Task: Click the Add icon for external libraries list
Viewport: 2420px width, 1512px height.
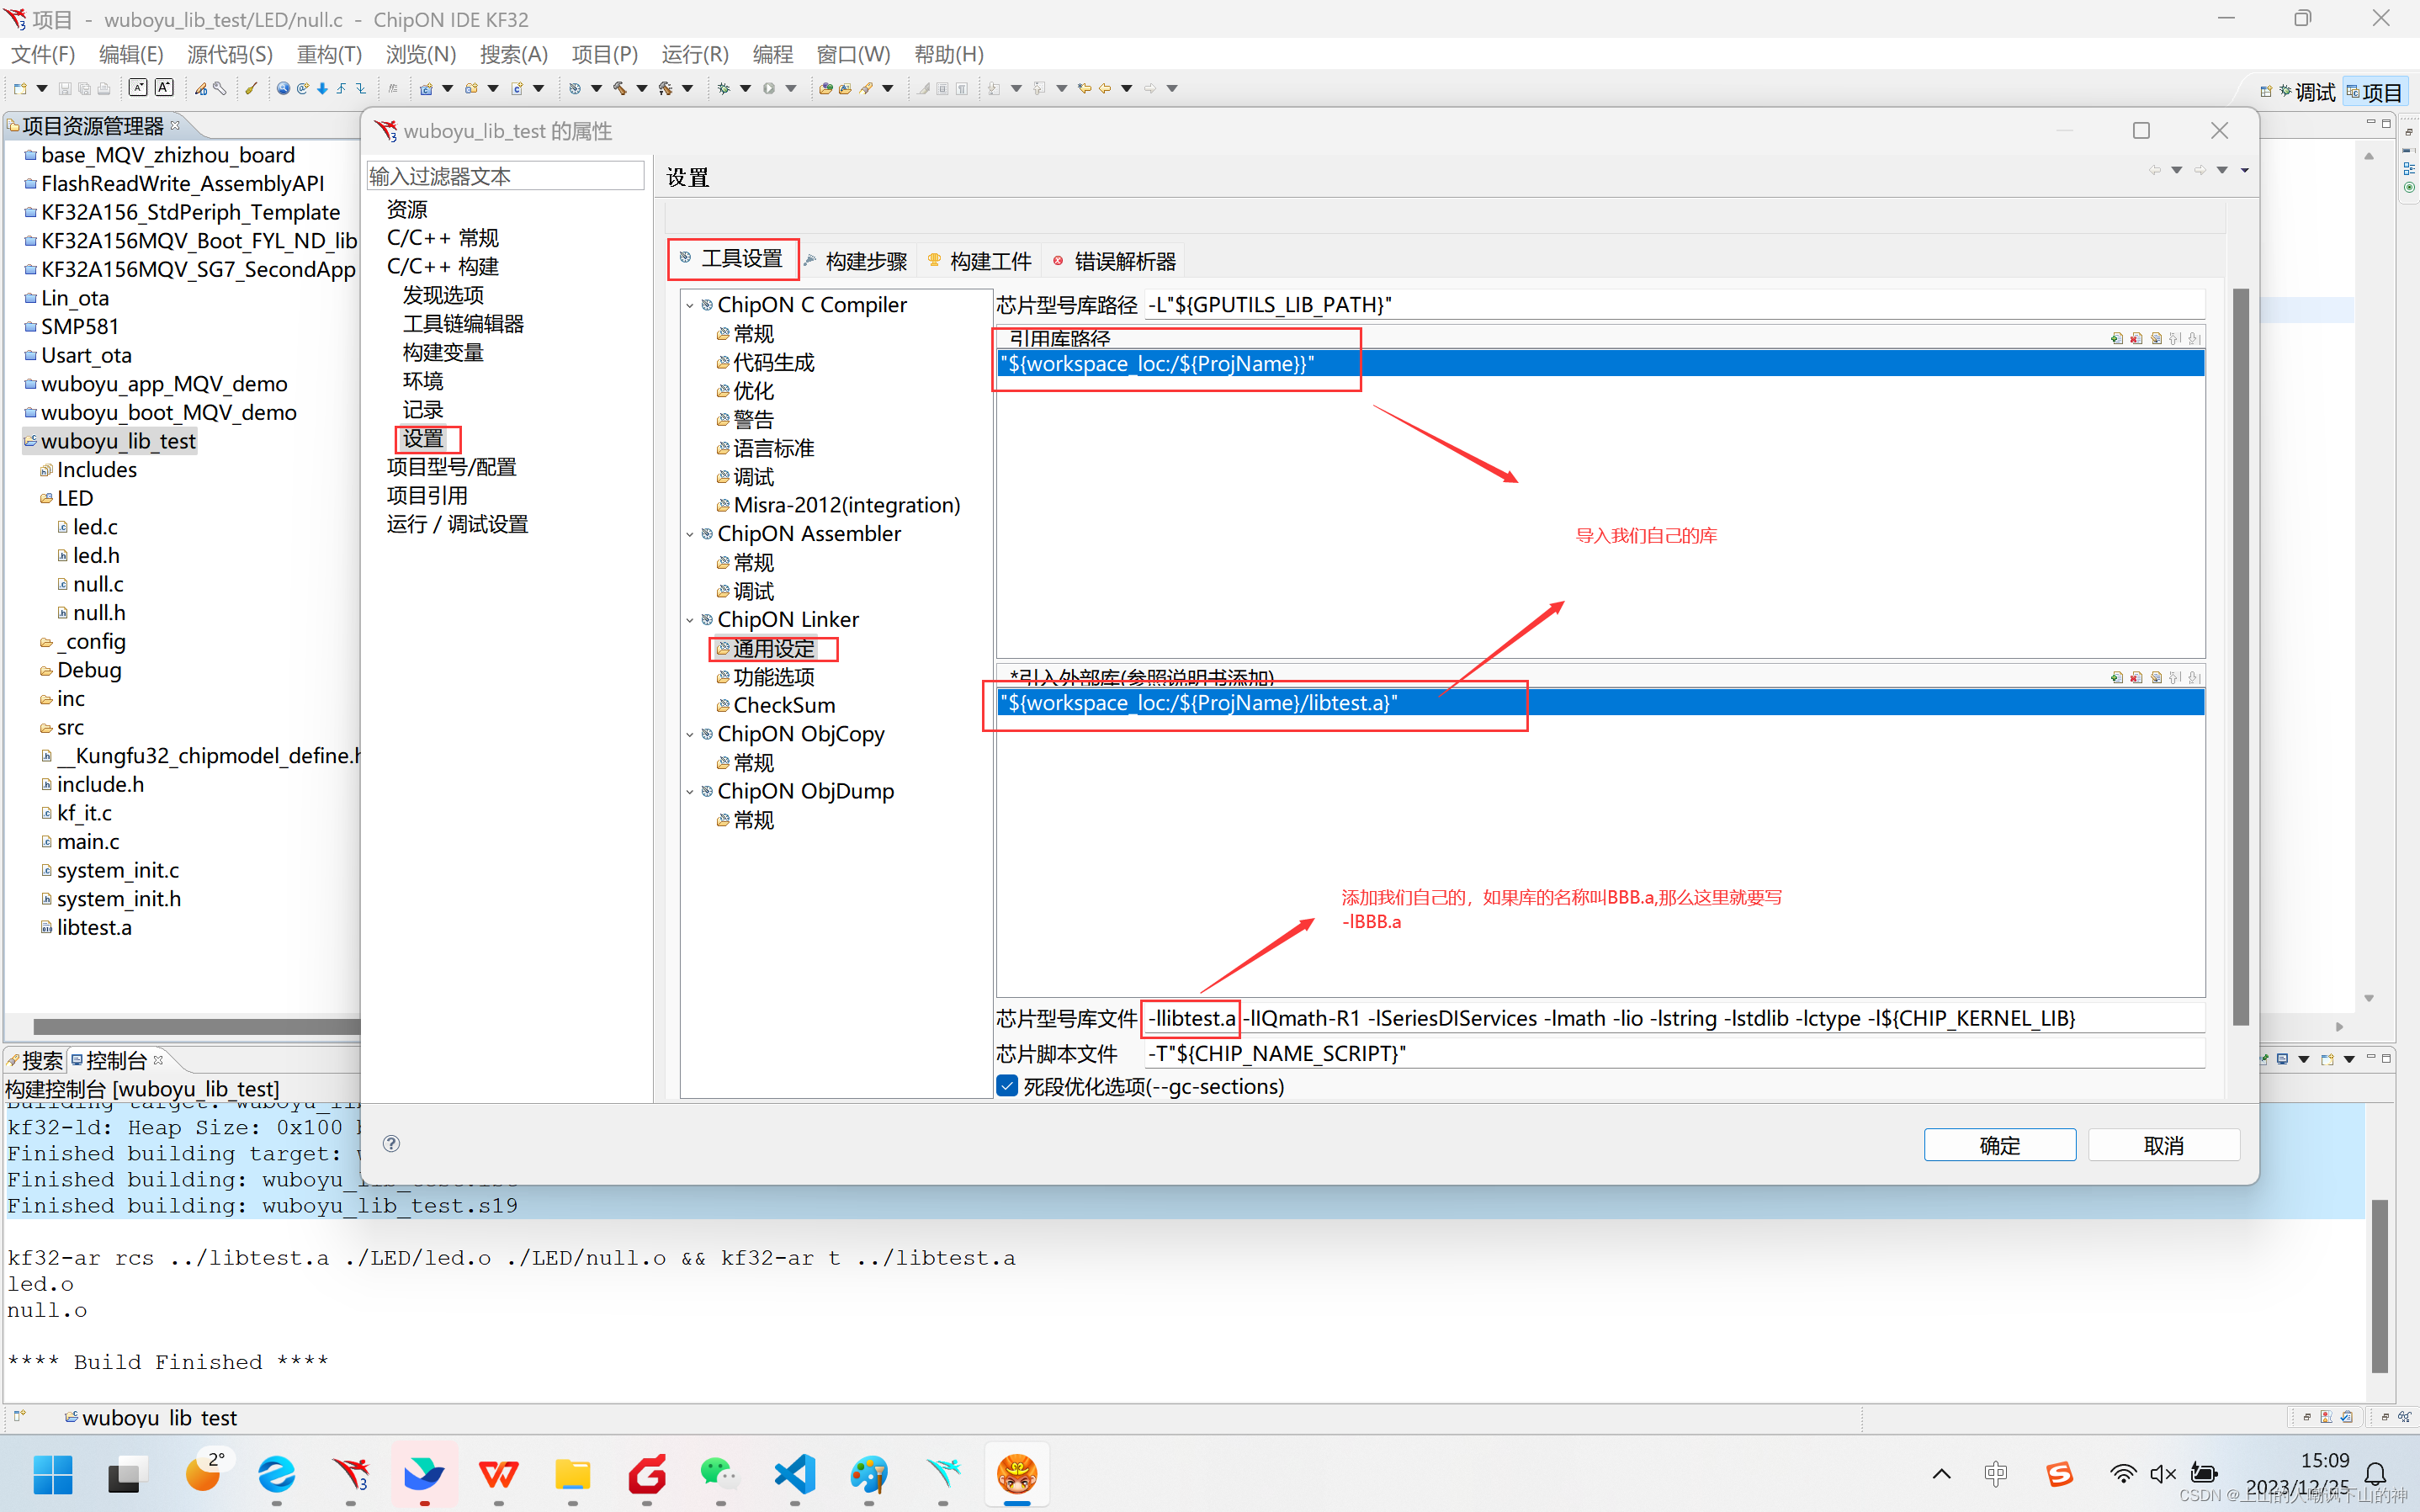Action: click(2116, 678)
